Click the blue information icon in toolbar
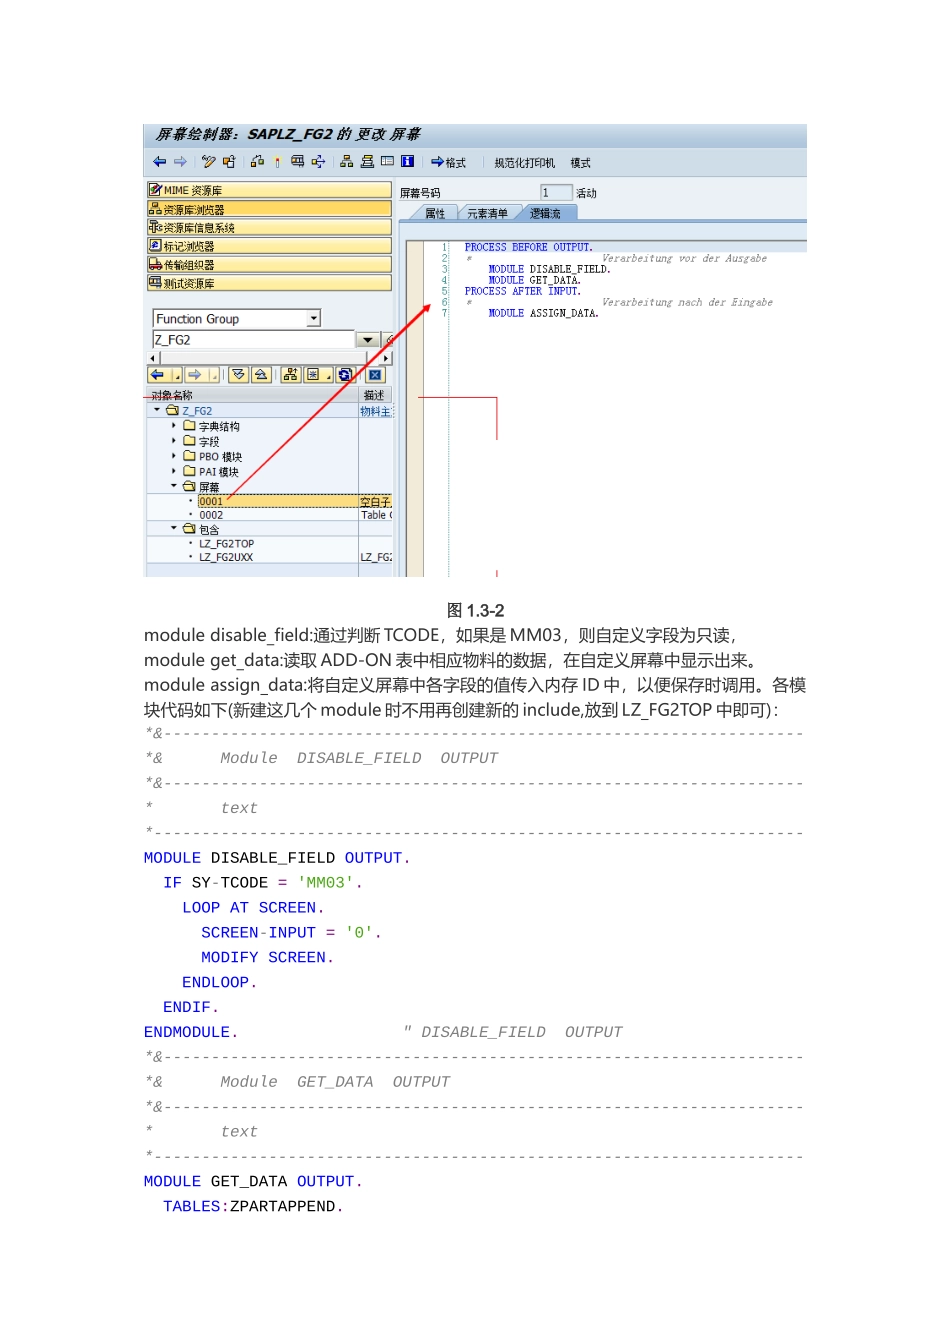 407,162
